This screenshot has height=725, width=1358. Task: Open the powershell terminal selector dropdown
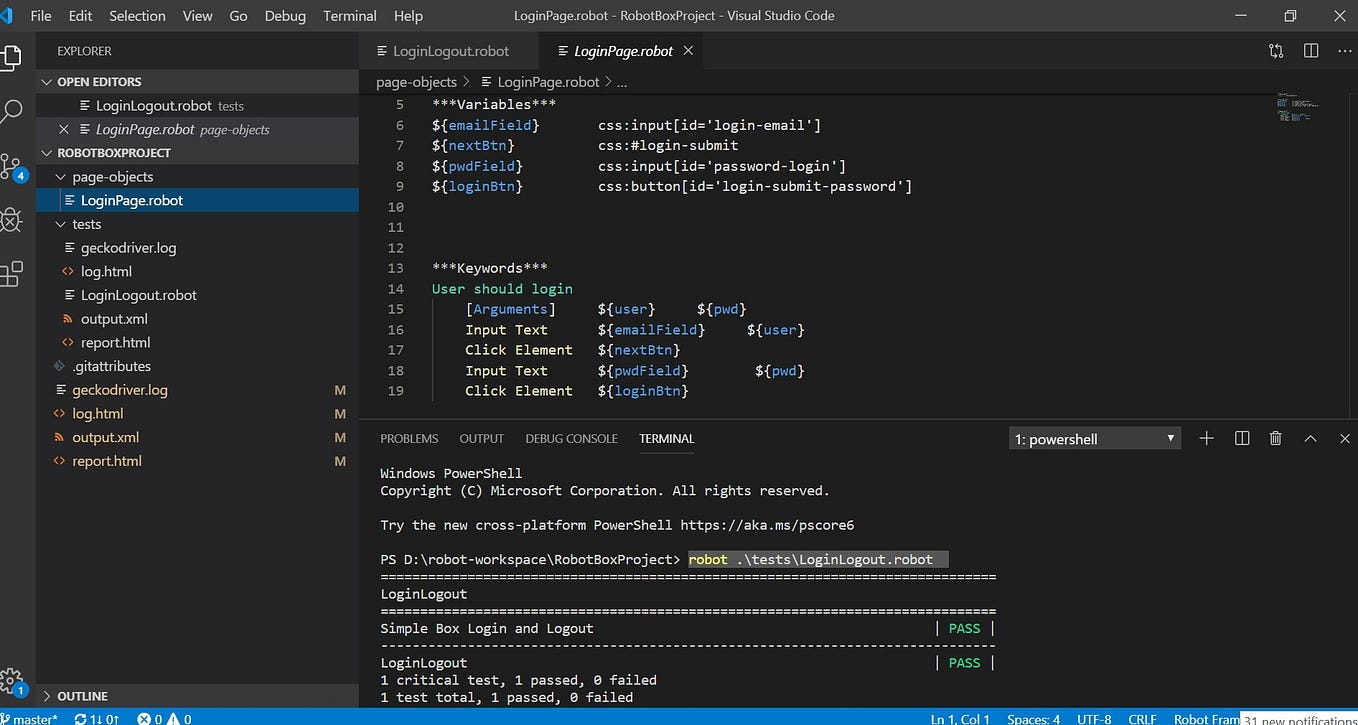[1093, 438]
